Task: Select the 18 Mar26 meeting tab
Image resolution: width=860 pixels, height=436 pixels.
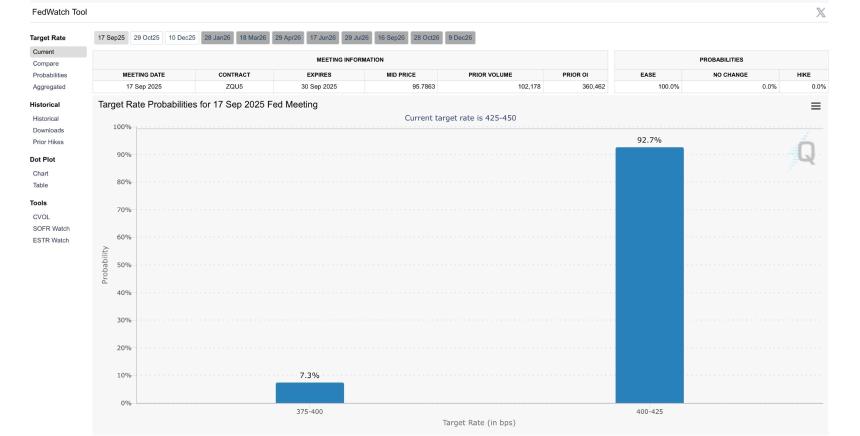Action: (252, 37)
